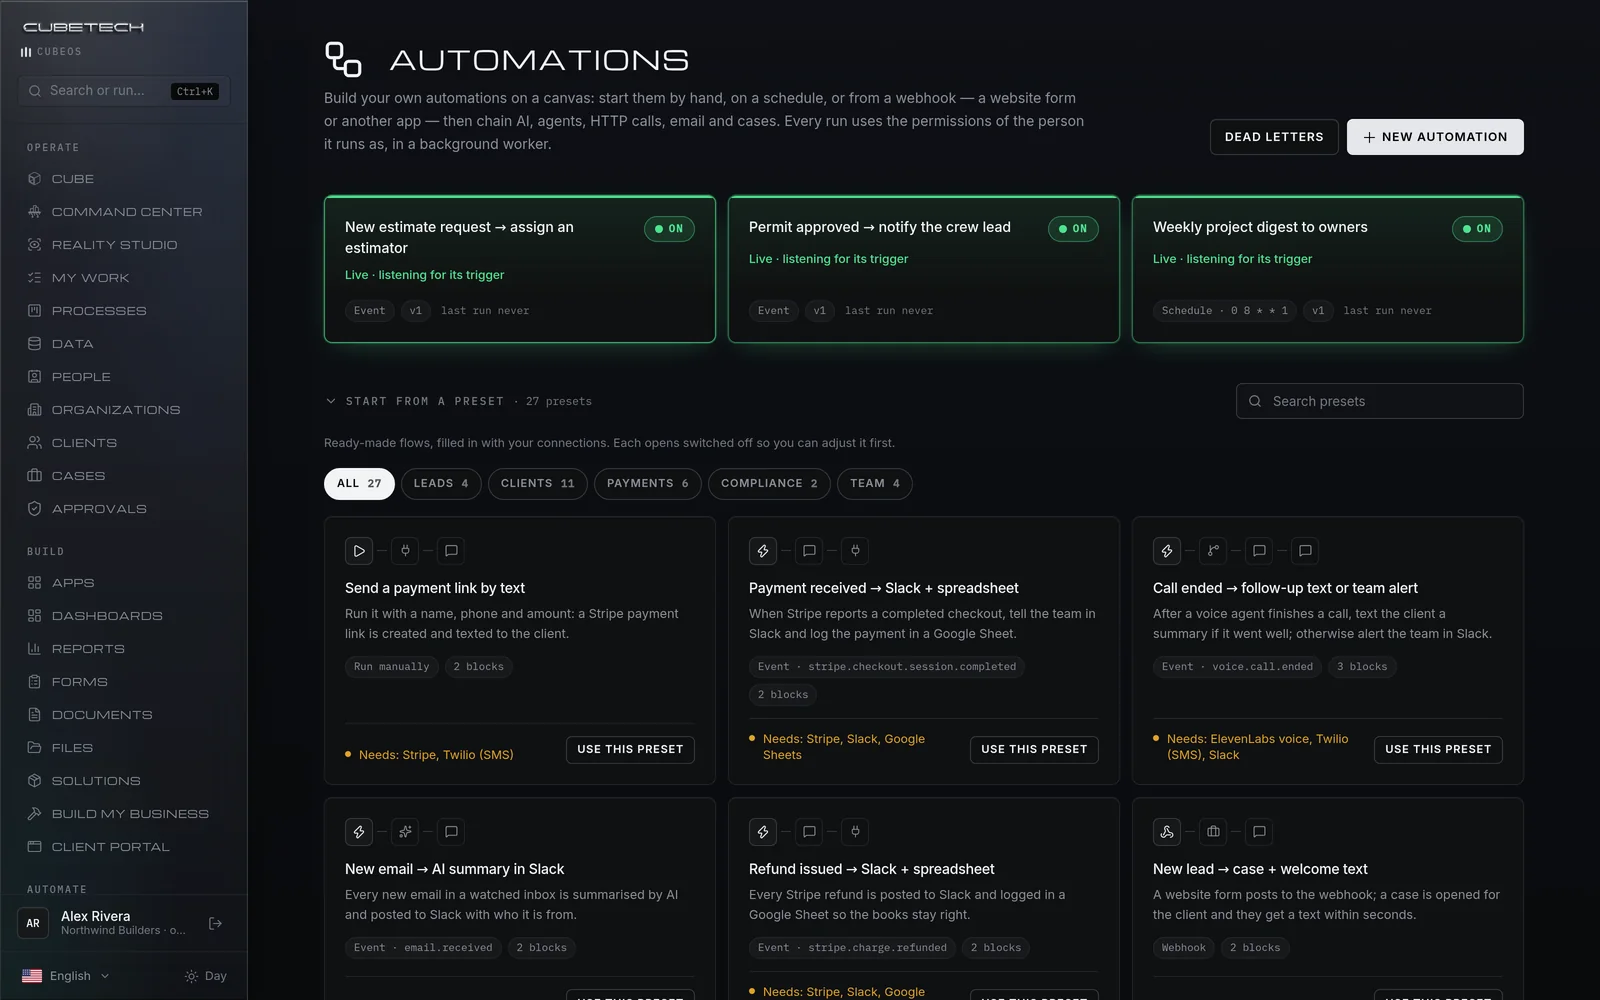Click the "Refund issued → Slack + spreadsheet" title
Viewport: 1600px width, 1000px height.
point(872,869)
